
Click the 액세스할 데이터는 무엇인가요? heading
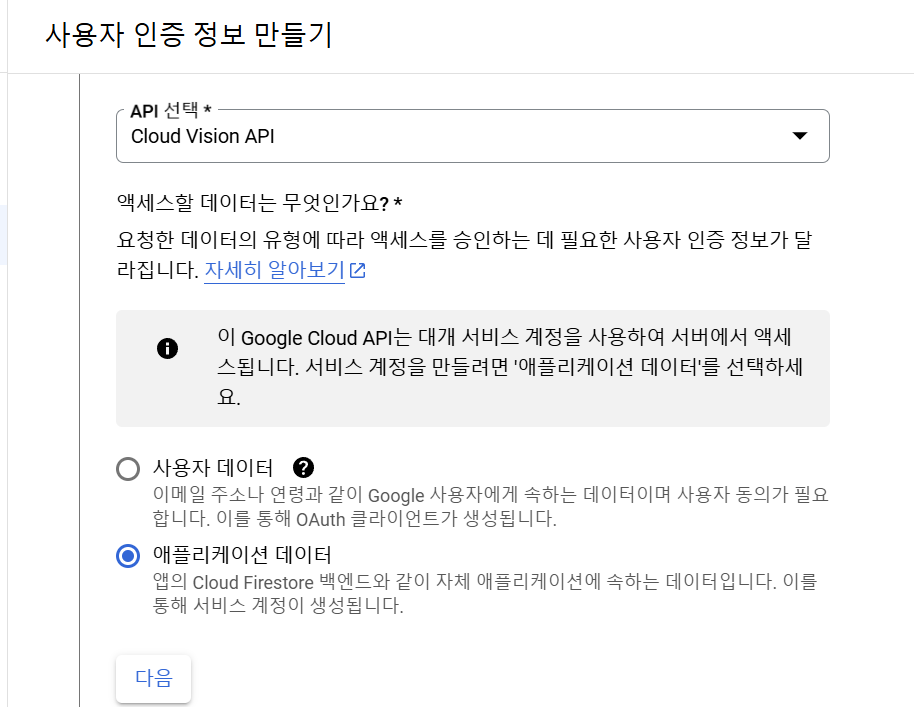coord(259,203)
